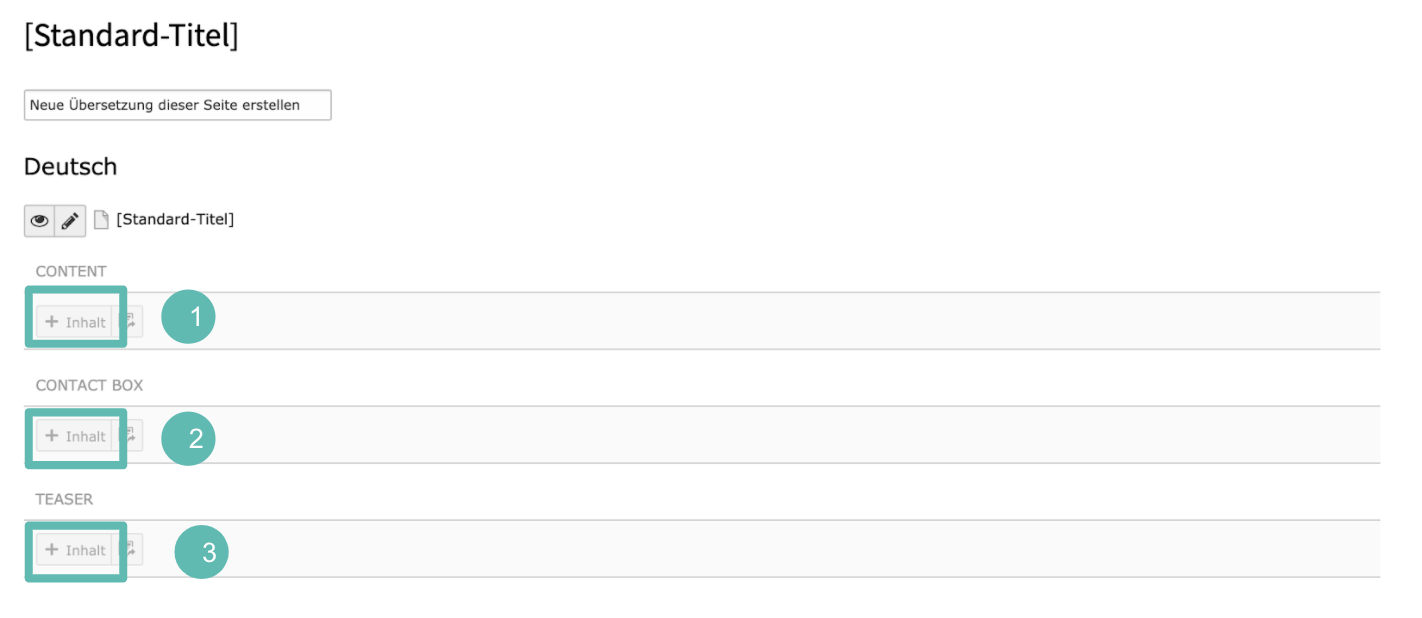1422x618 pixels.
Task: View the page using the eye icon
Action: pos(40,221)
